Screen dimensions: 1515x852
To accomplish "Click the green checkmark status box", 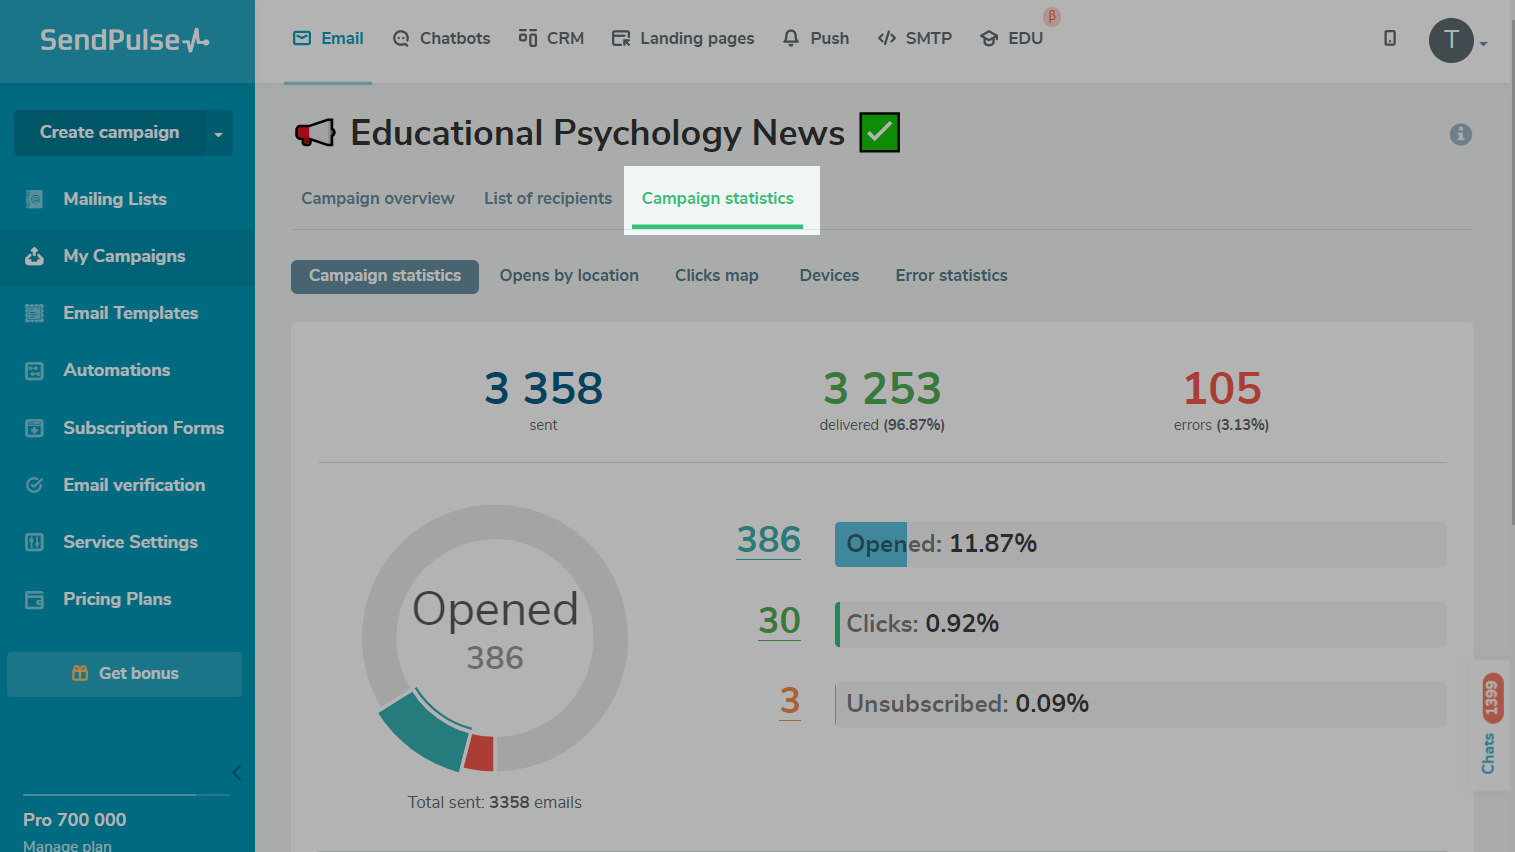I will (879, 132).
